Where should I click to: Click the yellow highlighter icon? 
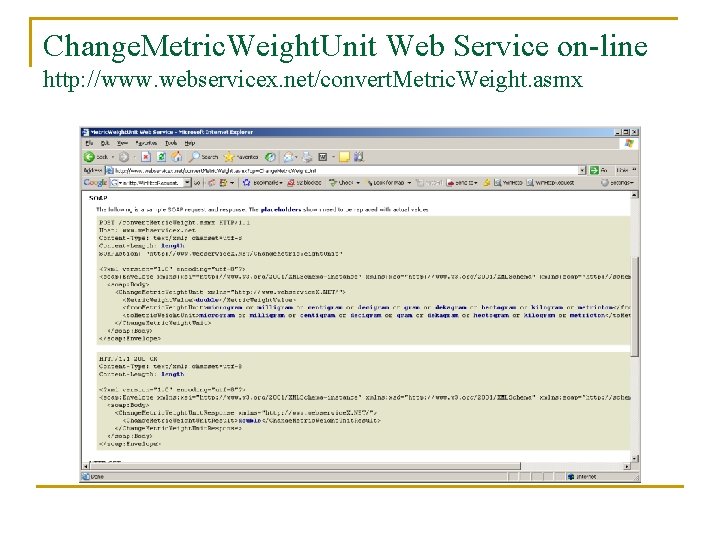click(486, 183)
